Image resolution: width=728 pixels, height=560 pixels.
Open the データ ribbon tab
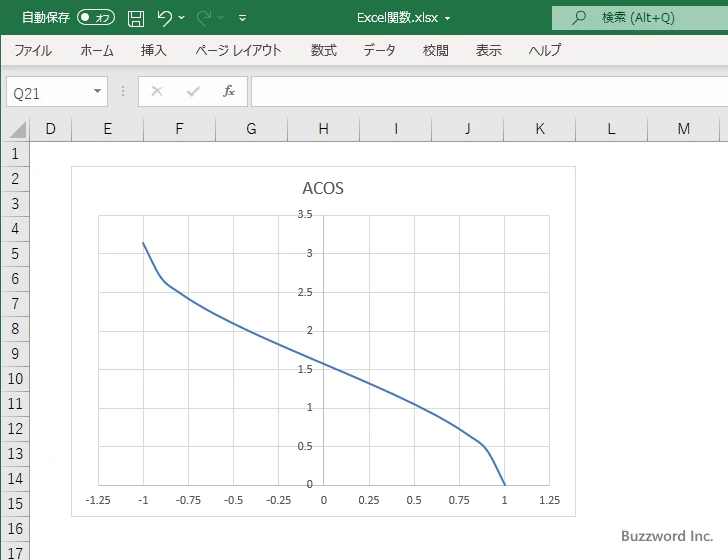379,50
